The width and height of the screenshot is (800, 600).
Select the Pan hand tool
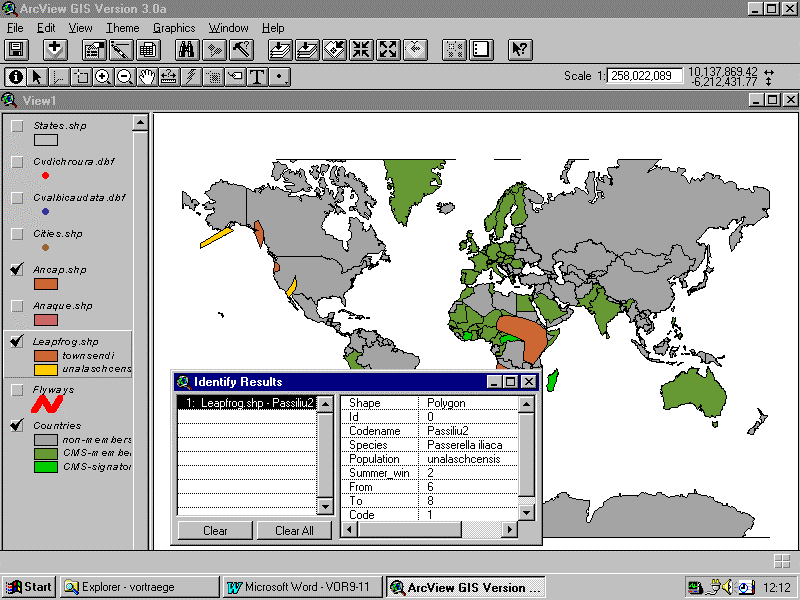pos(147,77)
